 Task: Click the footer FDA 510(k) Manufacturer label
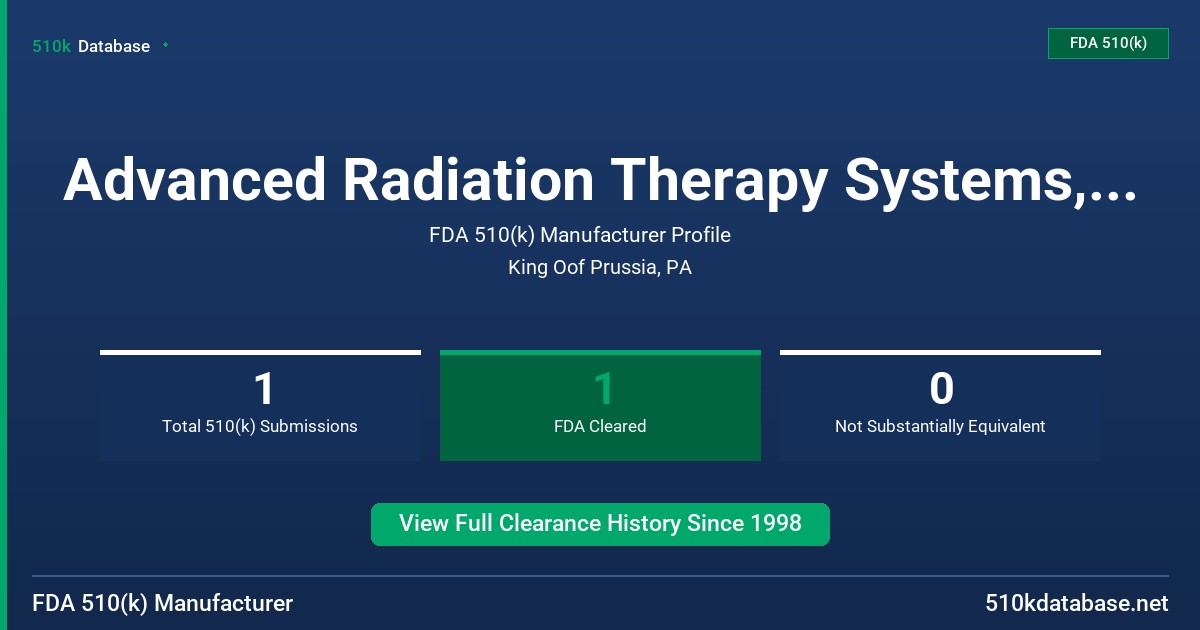coord(163,603)
